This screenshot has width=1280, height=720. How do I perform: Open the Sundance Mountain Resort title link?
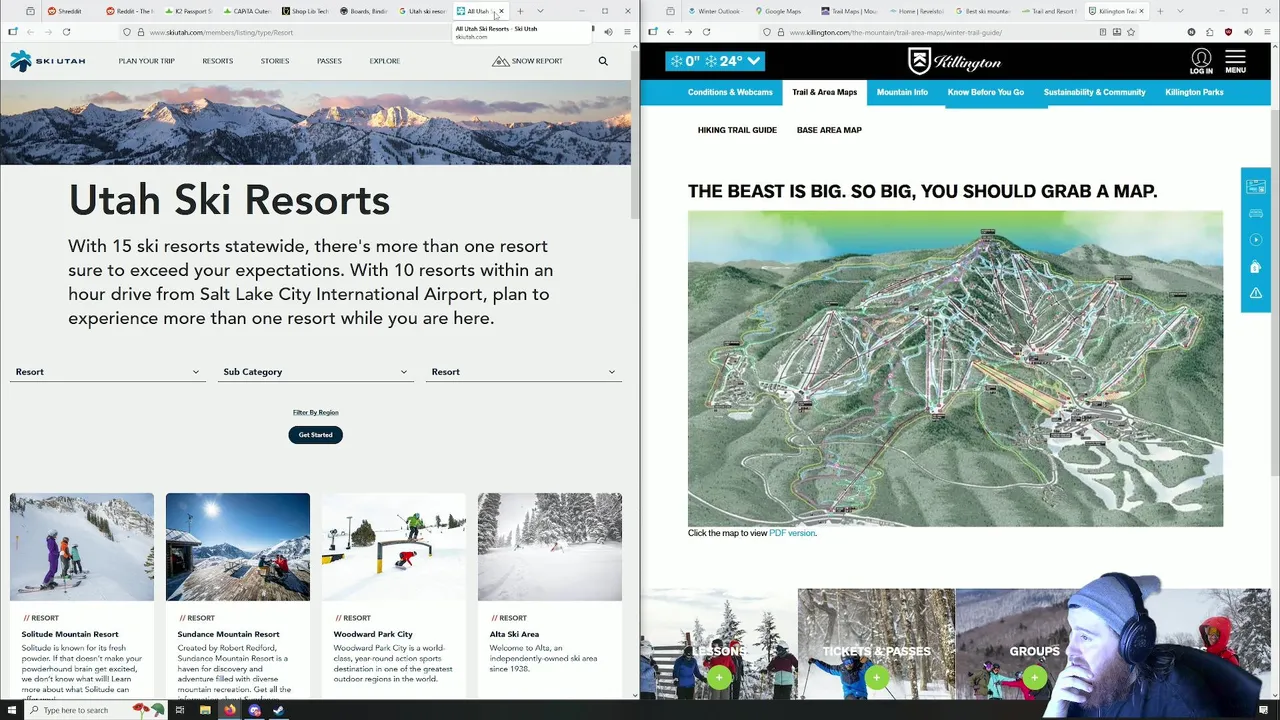pos(228,634)
